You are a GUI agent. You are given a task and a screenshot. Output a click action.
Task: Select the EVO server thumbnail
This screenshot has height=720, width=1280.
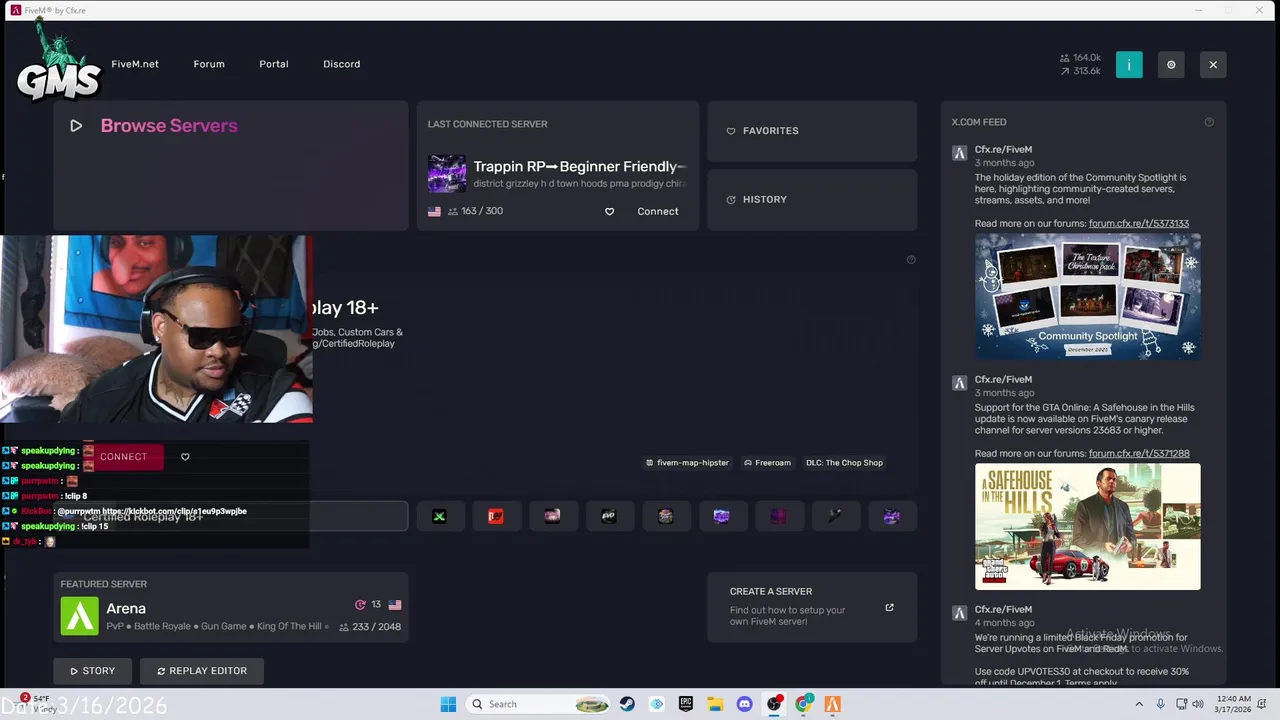pyautogui.click(x=608, y=516)
